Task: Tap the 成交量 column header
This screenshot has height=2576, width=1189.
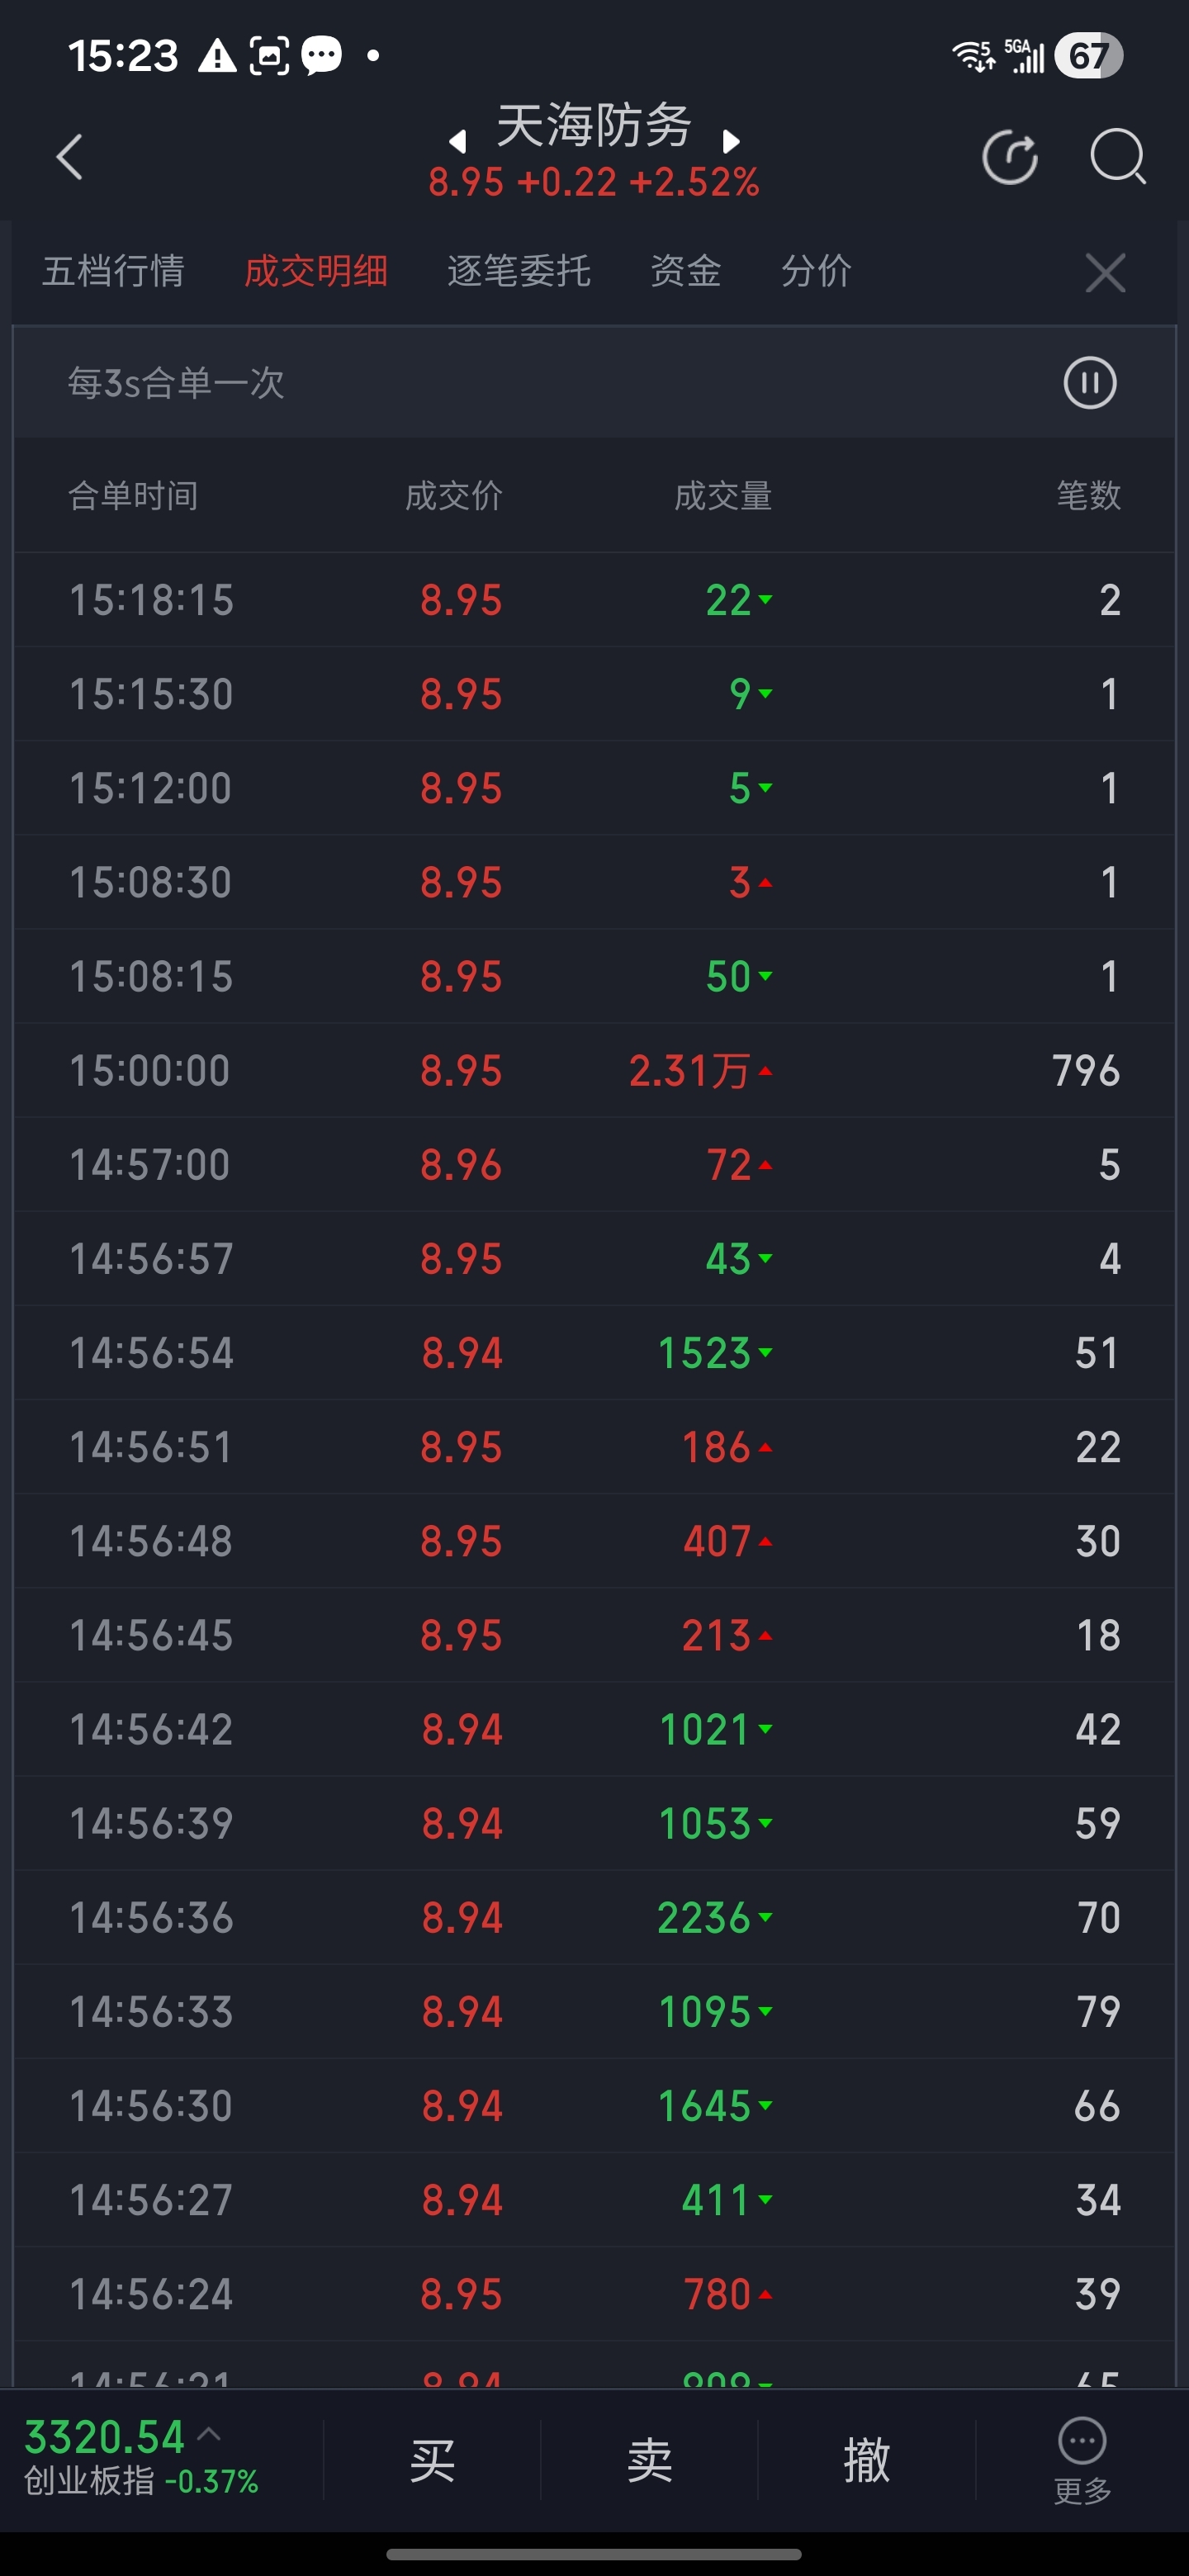Action: (x=723, y=496)
